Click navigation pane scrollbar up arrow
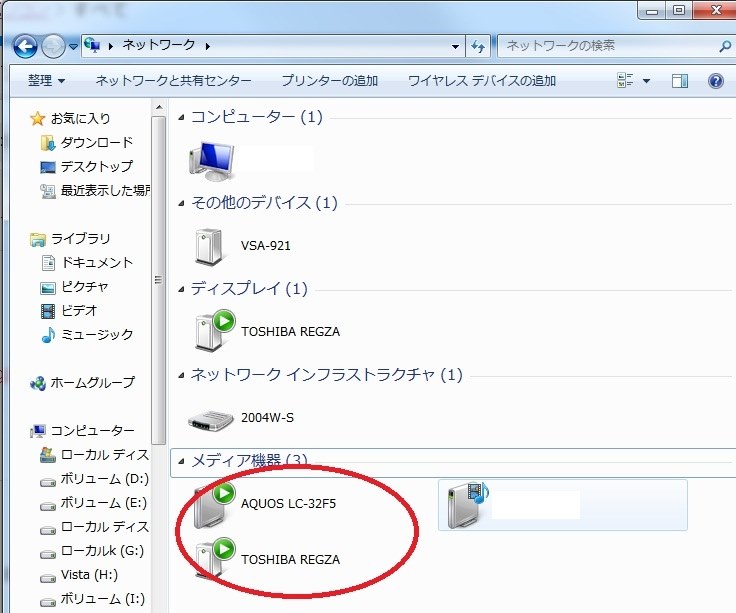Screen dimensions: 736x613 click(x=159, y=108)
